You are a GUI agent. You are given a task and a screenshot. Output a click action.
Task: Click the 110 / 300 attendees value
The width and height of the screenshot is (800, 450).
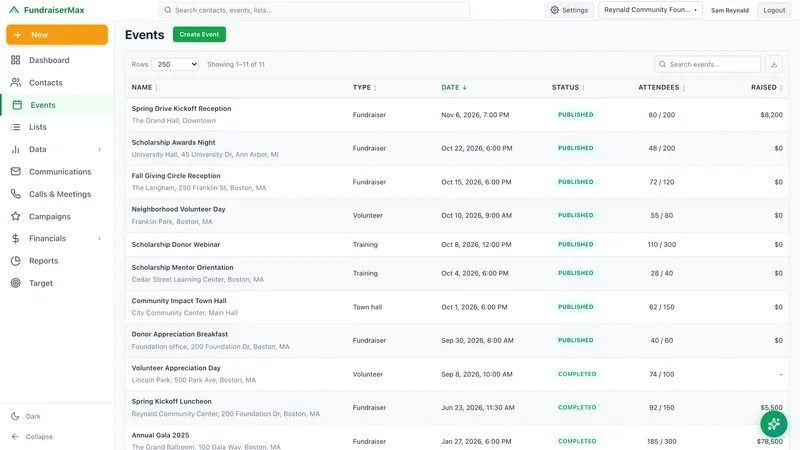[x=662, y=244]
